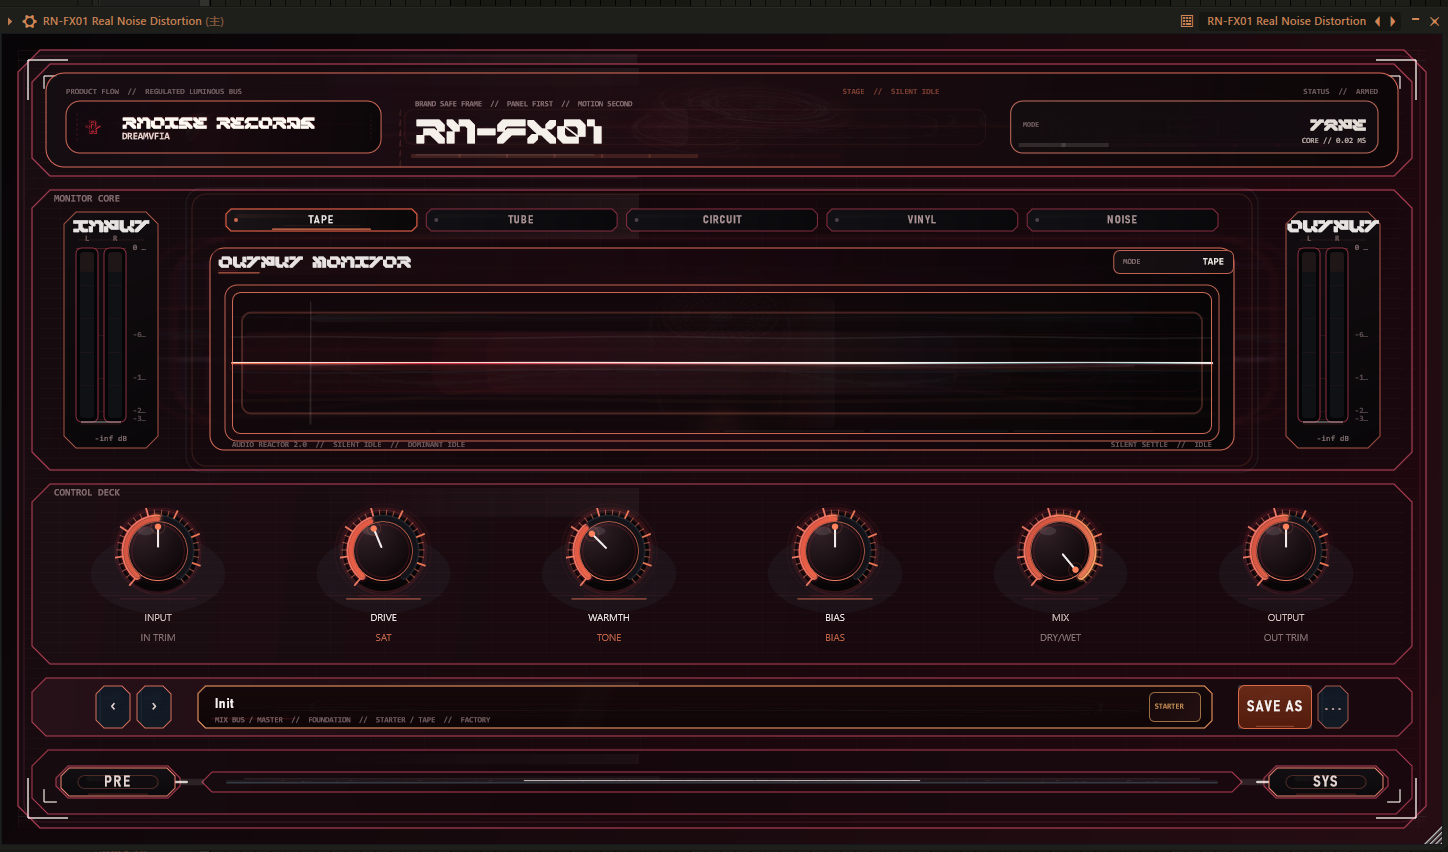Click the resize grip in window corner

click(x=1435, y=837)
